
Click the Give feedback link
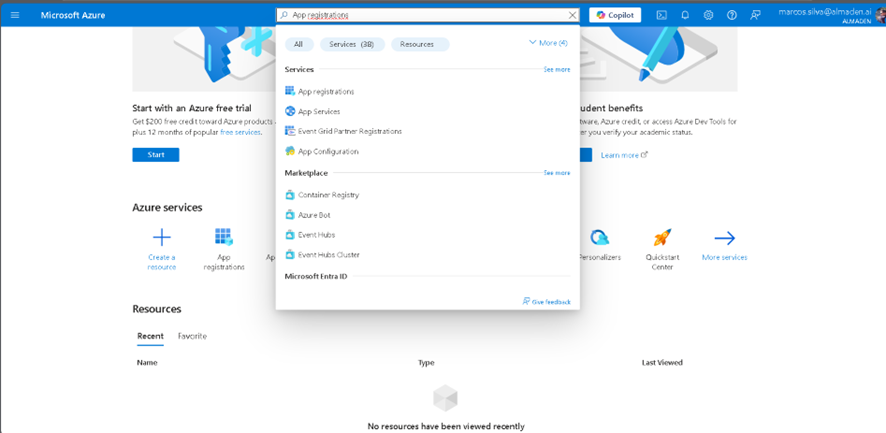click(x=546, y=301)
